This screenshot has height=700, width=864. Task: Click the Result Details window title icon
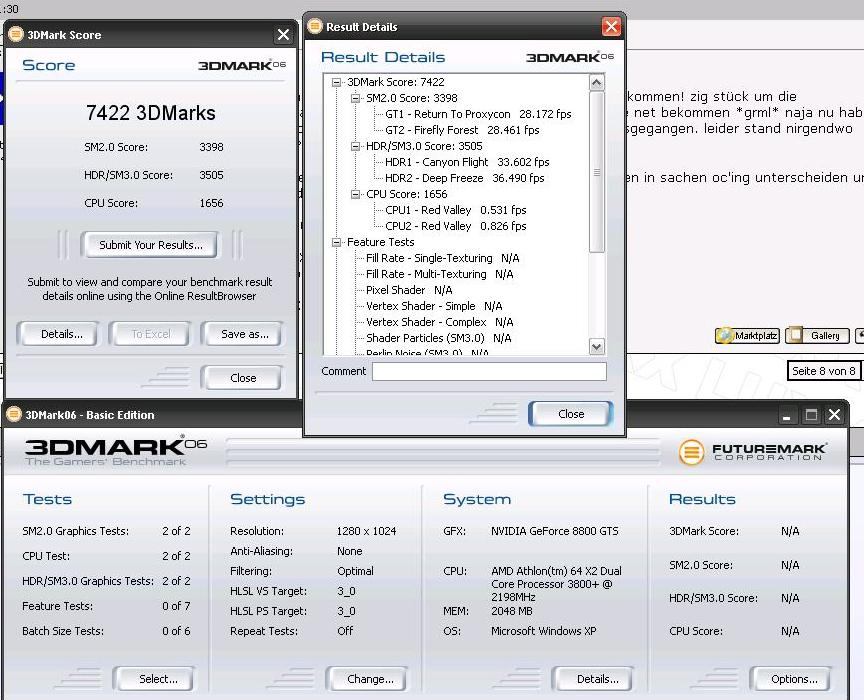(315, 26)
